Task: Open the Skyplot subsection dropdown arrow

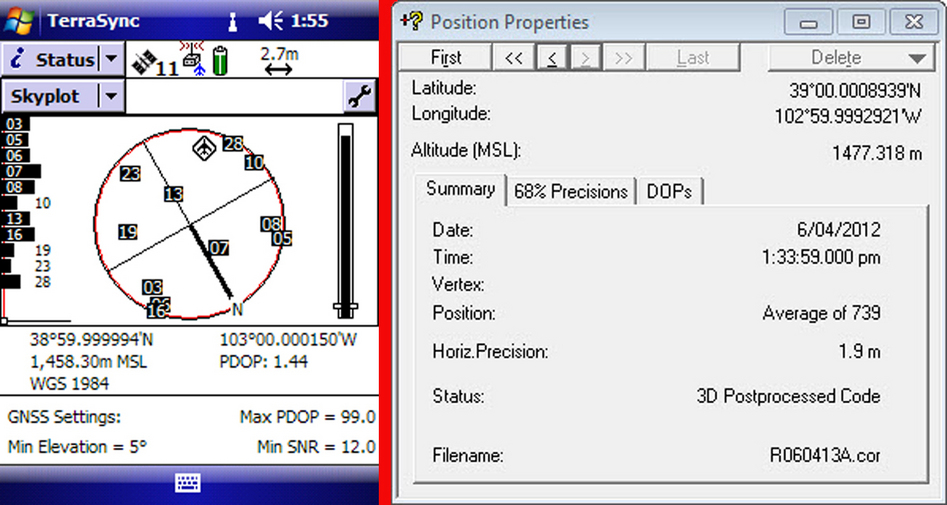Action: pyautogui.click(x=111, y=96)
